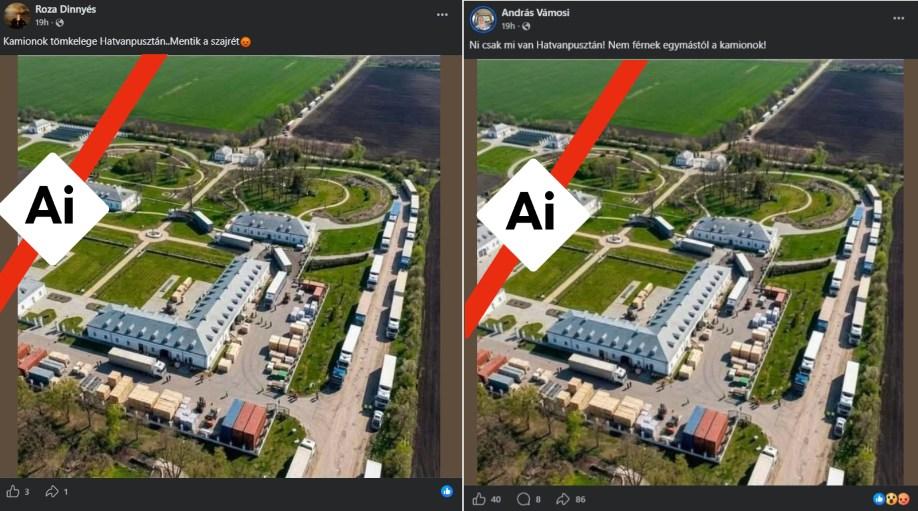Click public globe icon on András's post
The height and width of the screenshot is (511, 918).
pyautogui.click(x=526, y=26)
